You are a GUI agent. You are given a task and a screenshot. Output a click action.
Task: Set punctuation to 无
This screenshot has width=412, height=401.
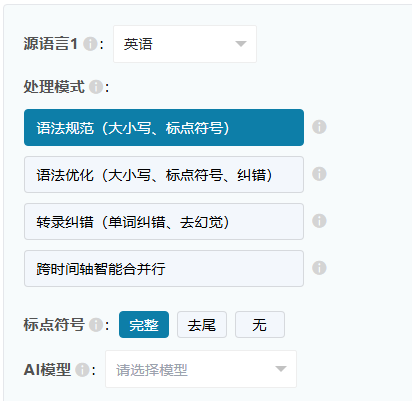(260, 325)
